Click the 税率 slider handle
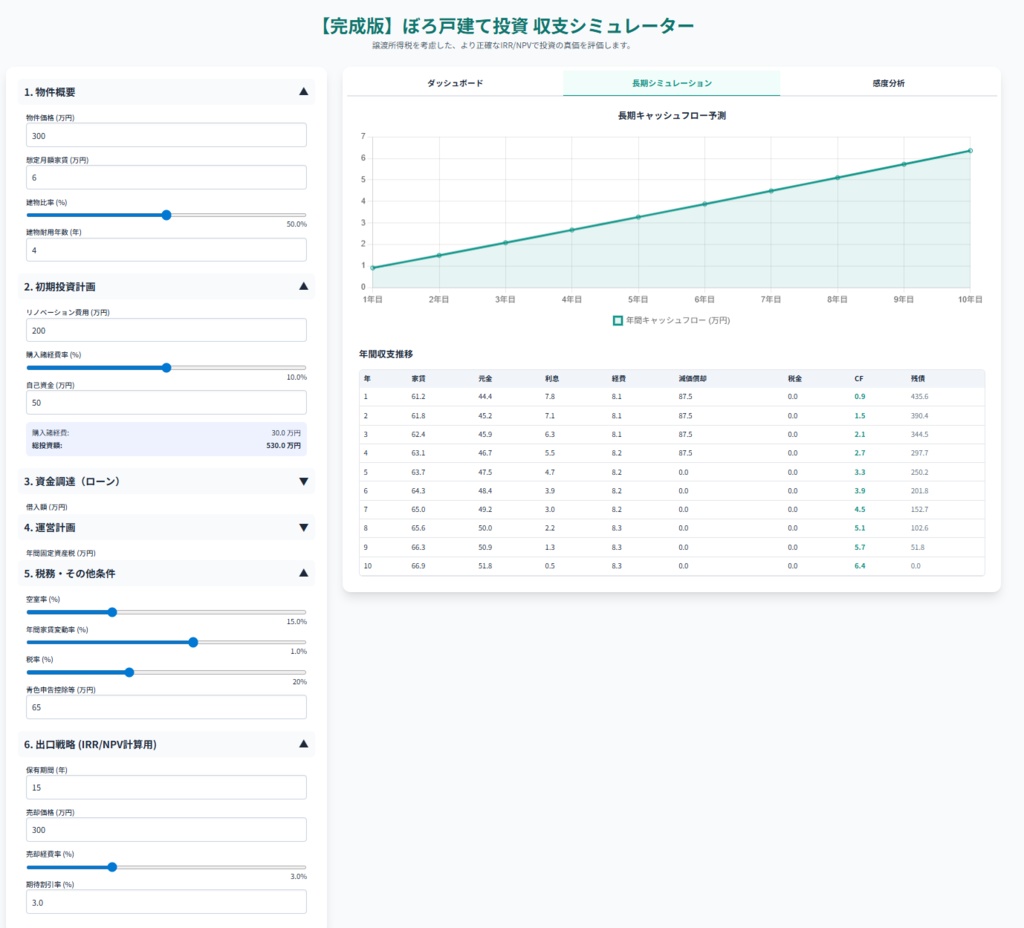Screen dimensions: 1024x928 [x=129, y=672]
